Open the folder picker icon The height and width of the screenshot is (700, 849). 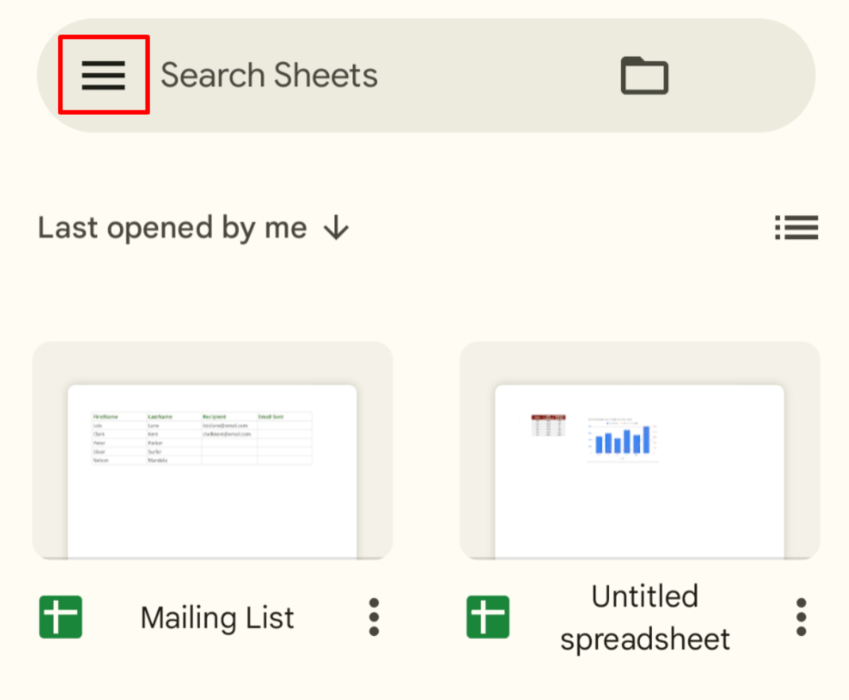645,75
